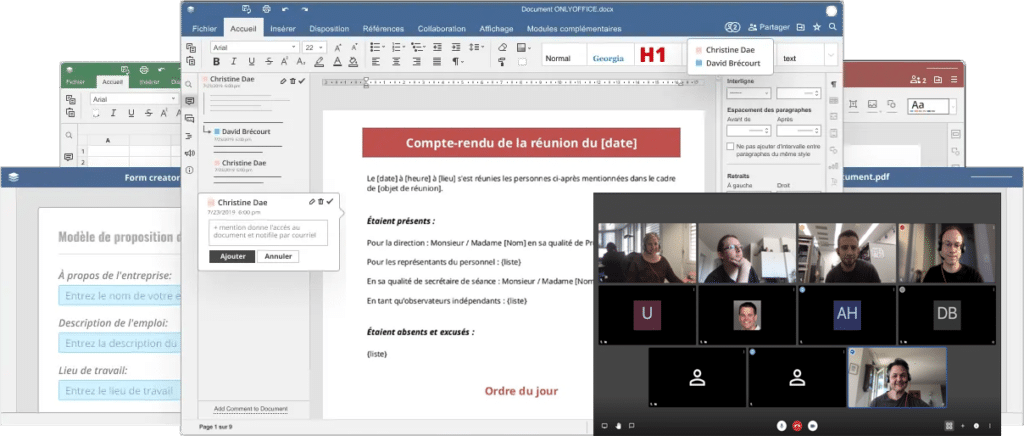Viewport: 1024px width, 436px height.
Task: Click the feedback megaphone sidebar icon
Action: [x=189, y=153]
